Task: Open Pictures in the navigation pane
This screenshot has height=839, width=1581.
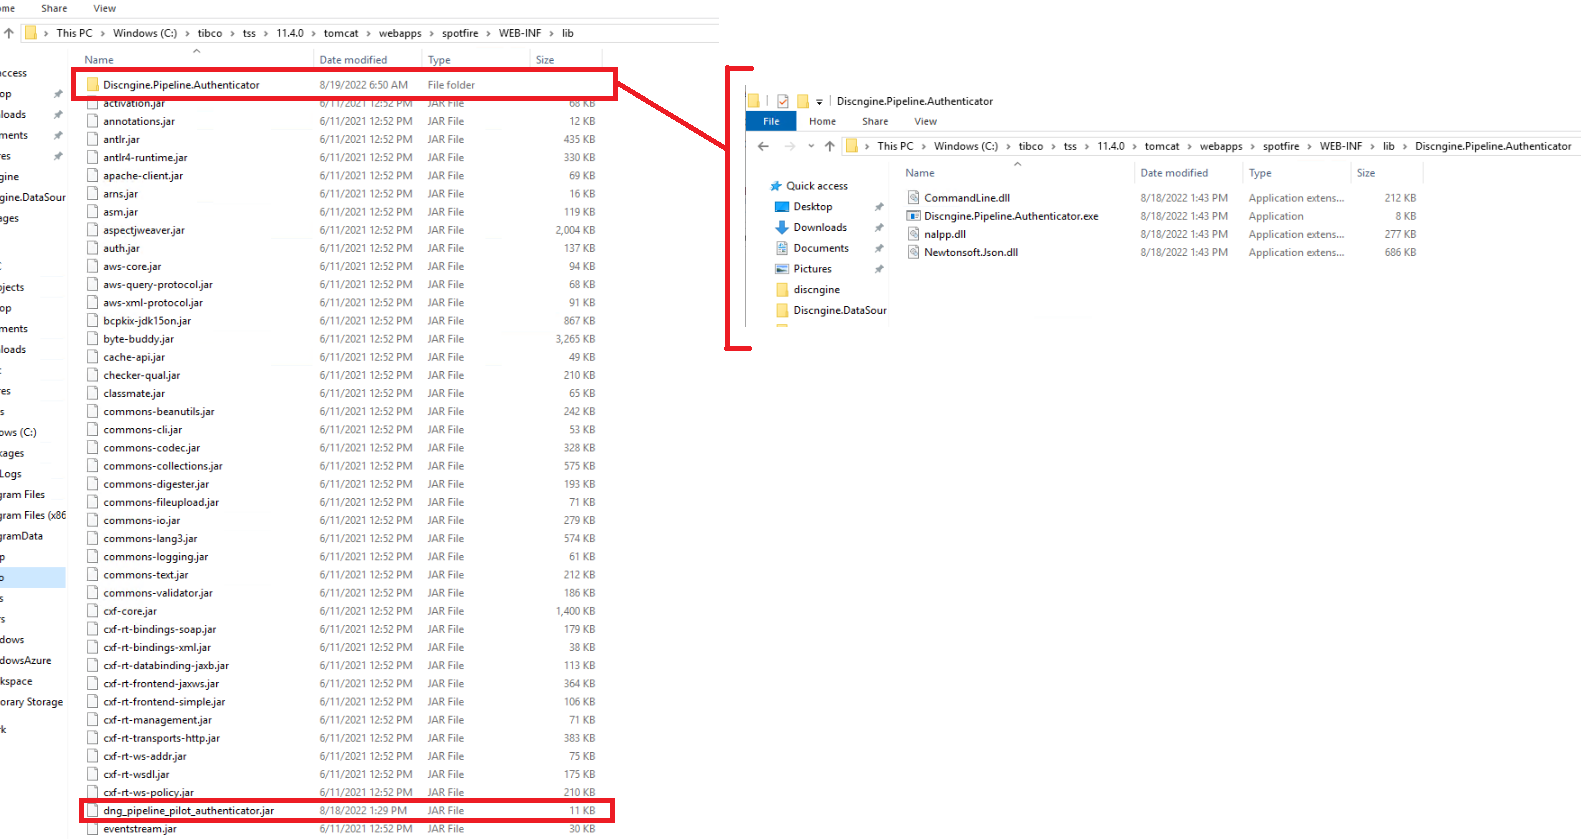Action: (812, 269)
